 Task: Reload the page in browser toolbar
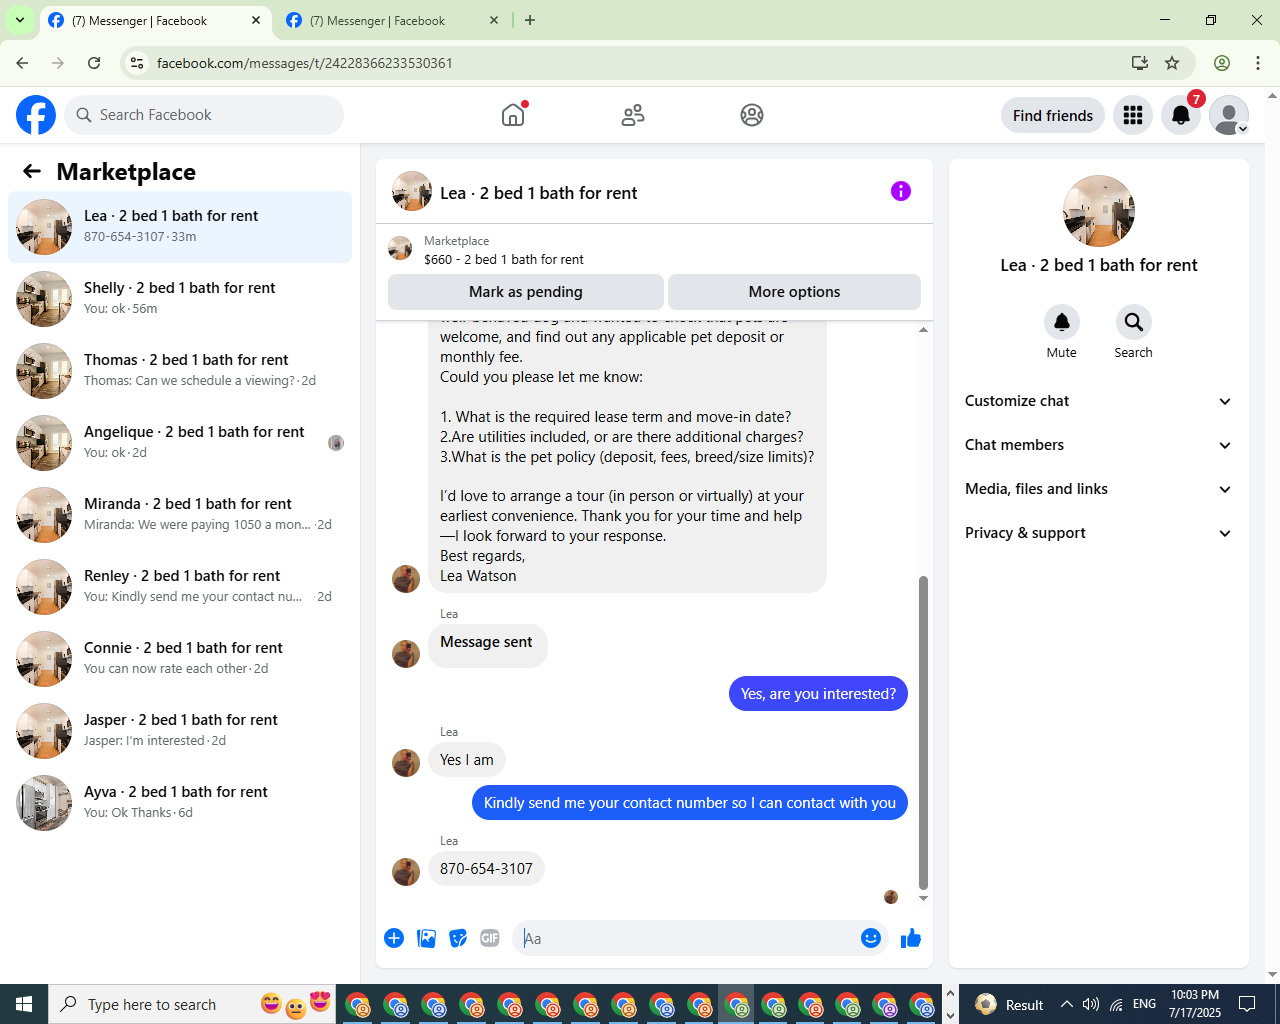coord(94,63)
